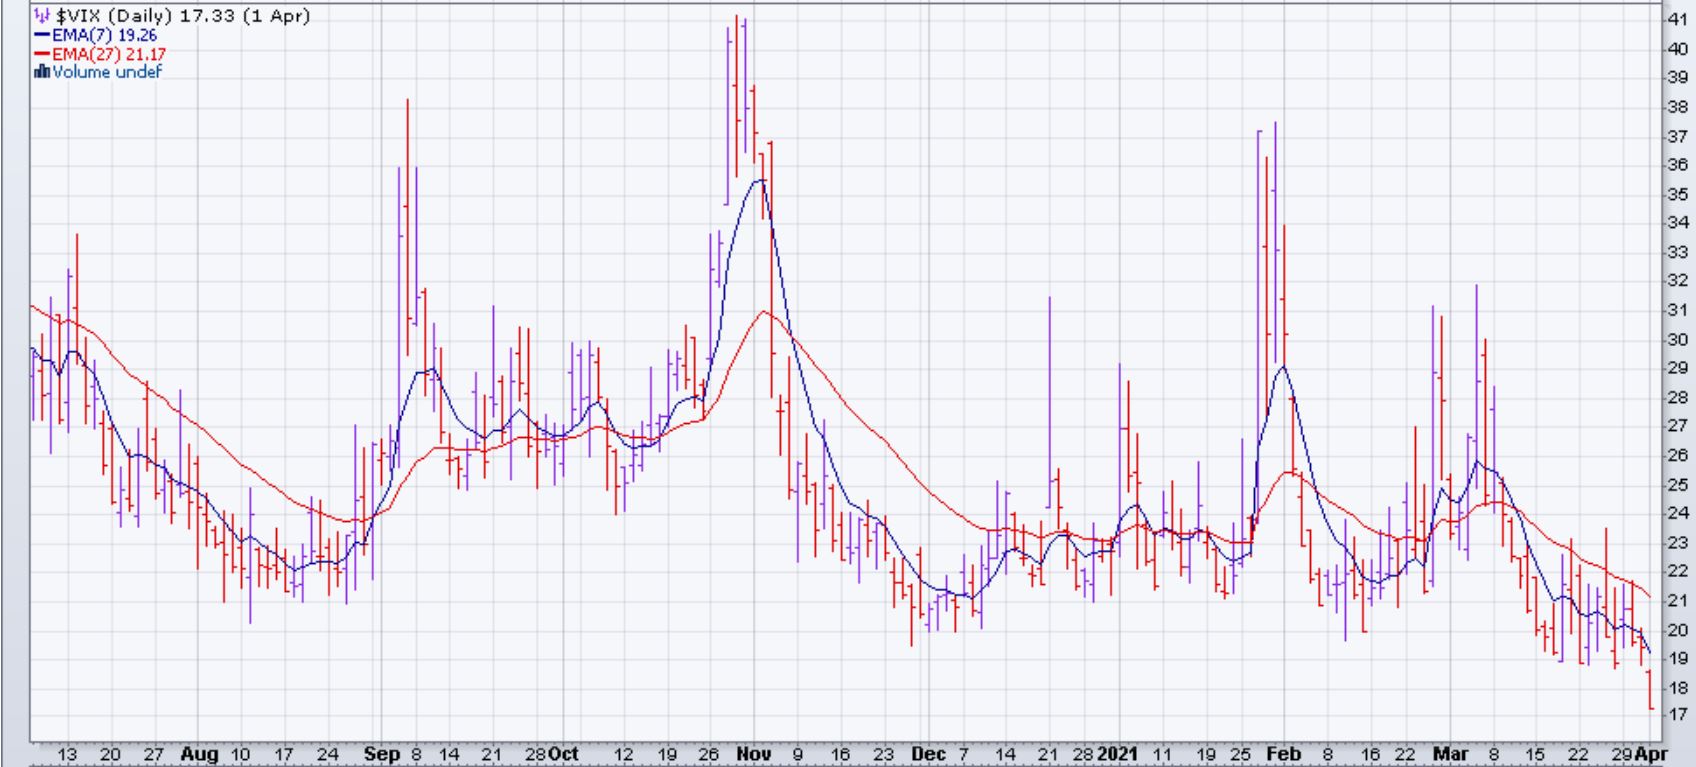Click the blue EMA(7) line swatch
The width and height of the screenshot is (1696, 767).
tap(42, 35)
